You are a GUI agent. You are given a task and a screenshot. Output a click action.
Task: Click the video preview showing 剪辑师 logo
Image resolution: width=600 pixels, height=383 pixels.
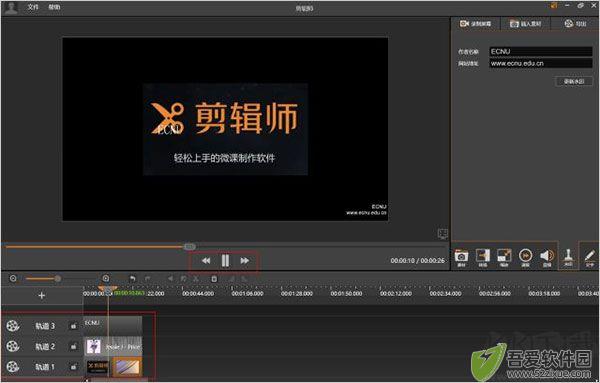click(225, 129)
